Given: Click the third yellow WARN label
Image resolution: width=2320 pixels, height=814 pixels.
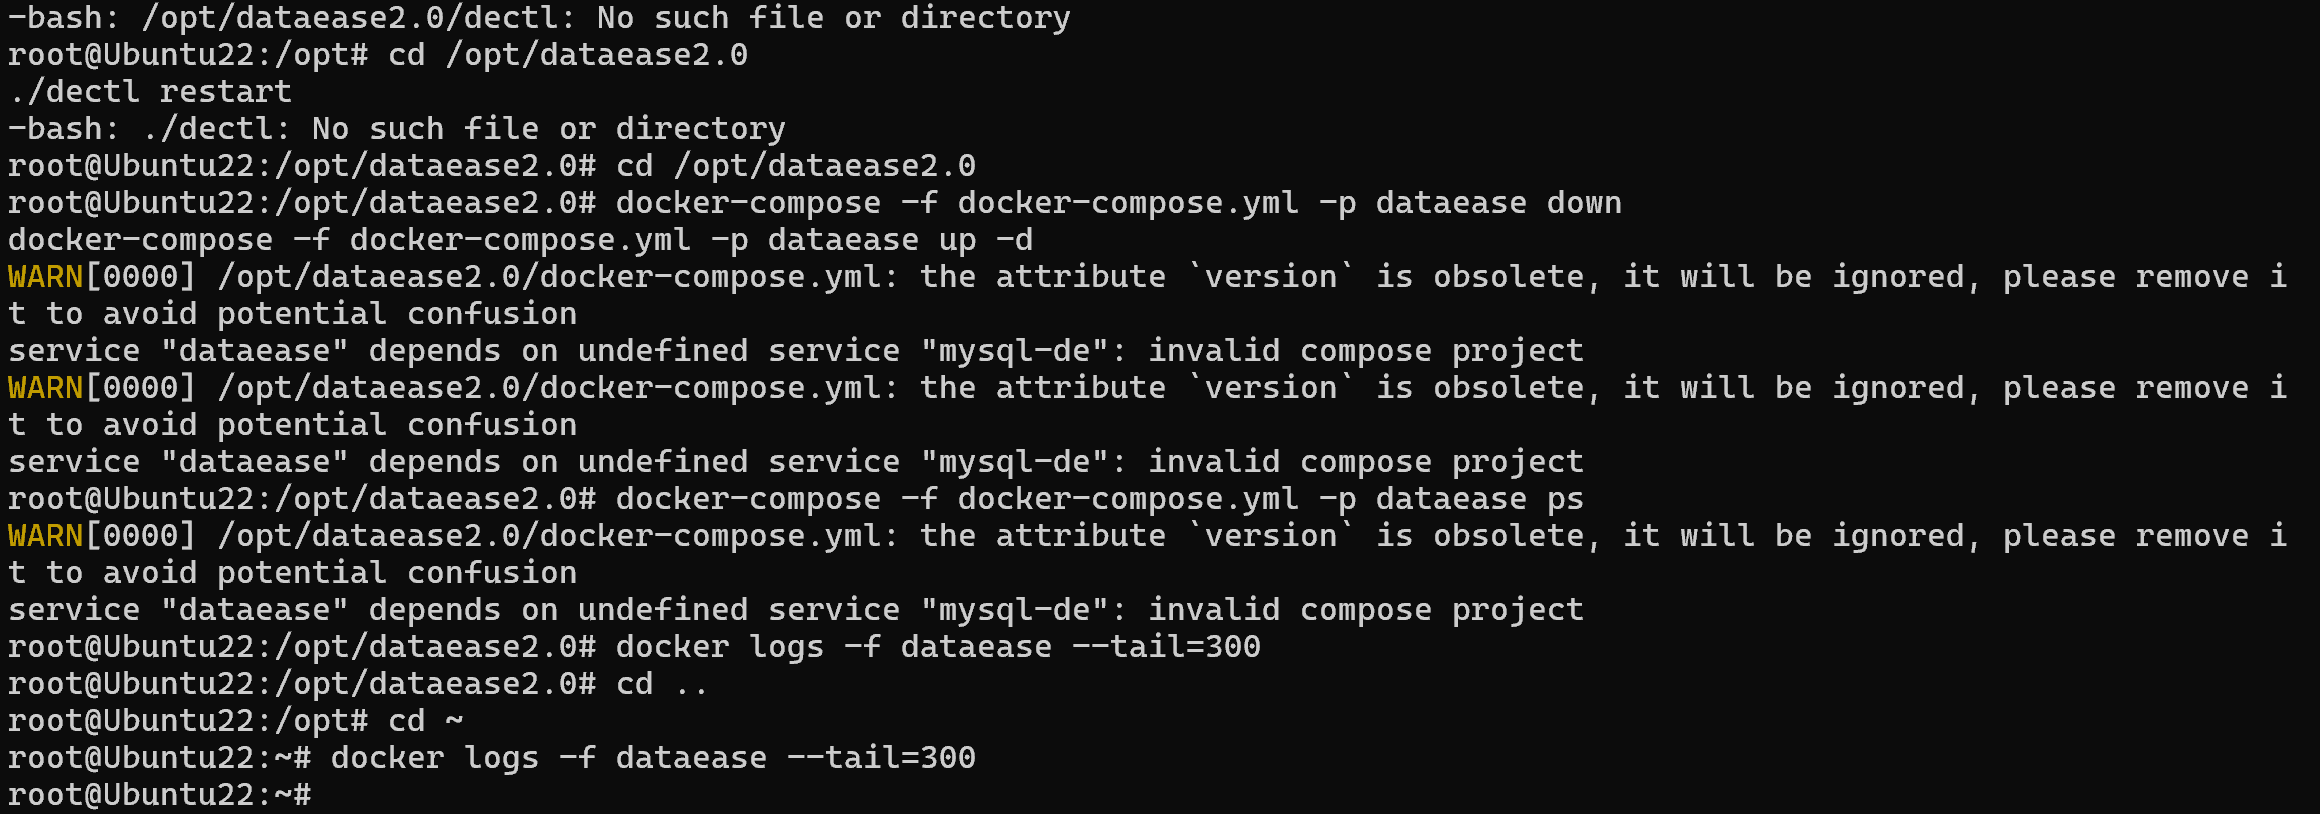Looking at the screenshot, I should point(45,536).
